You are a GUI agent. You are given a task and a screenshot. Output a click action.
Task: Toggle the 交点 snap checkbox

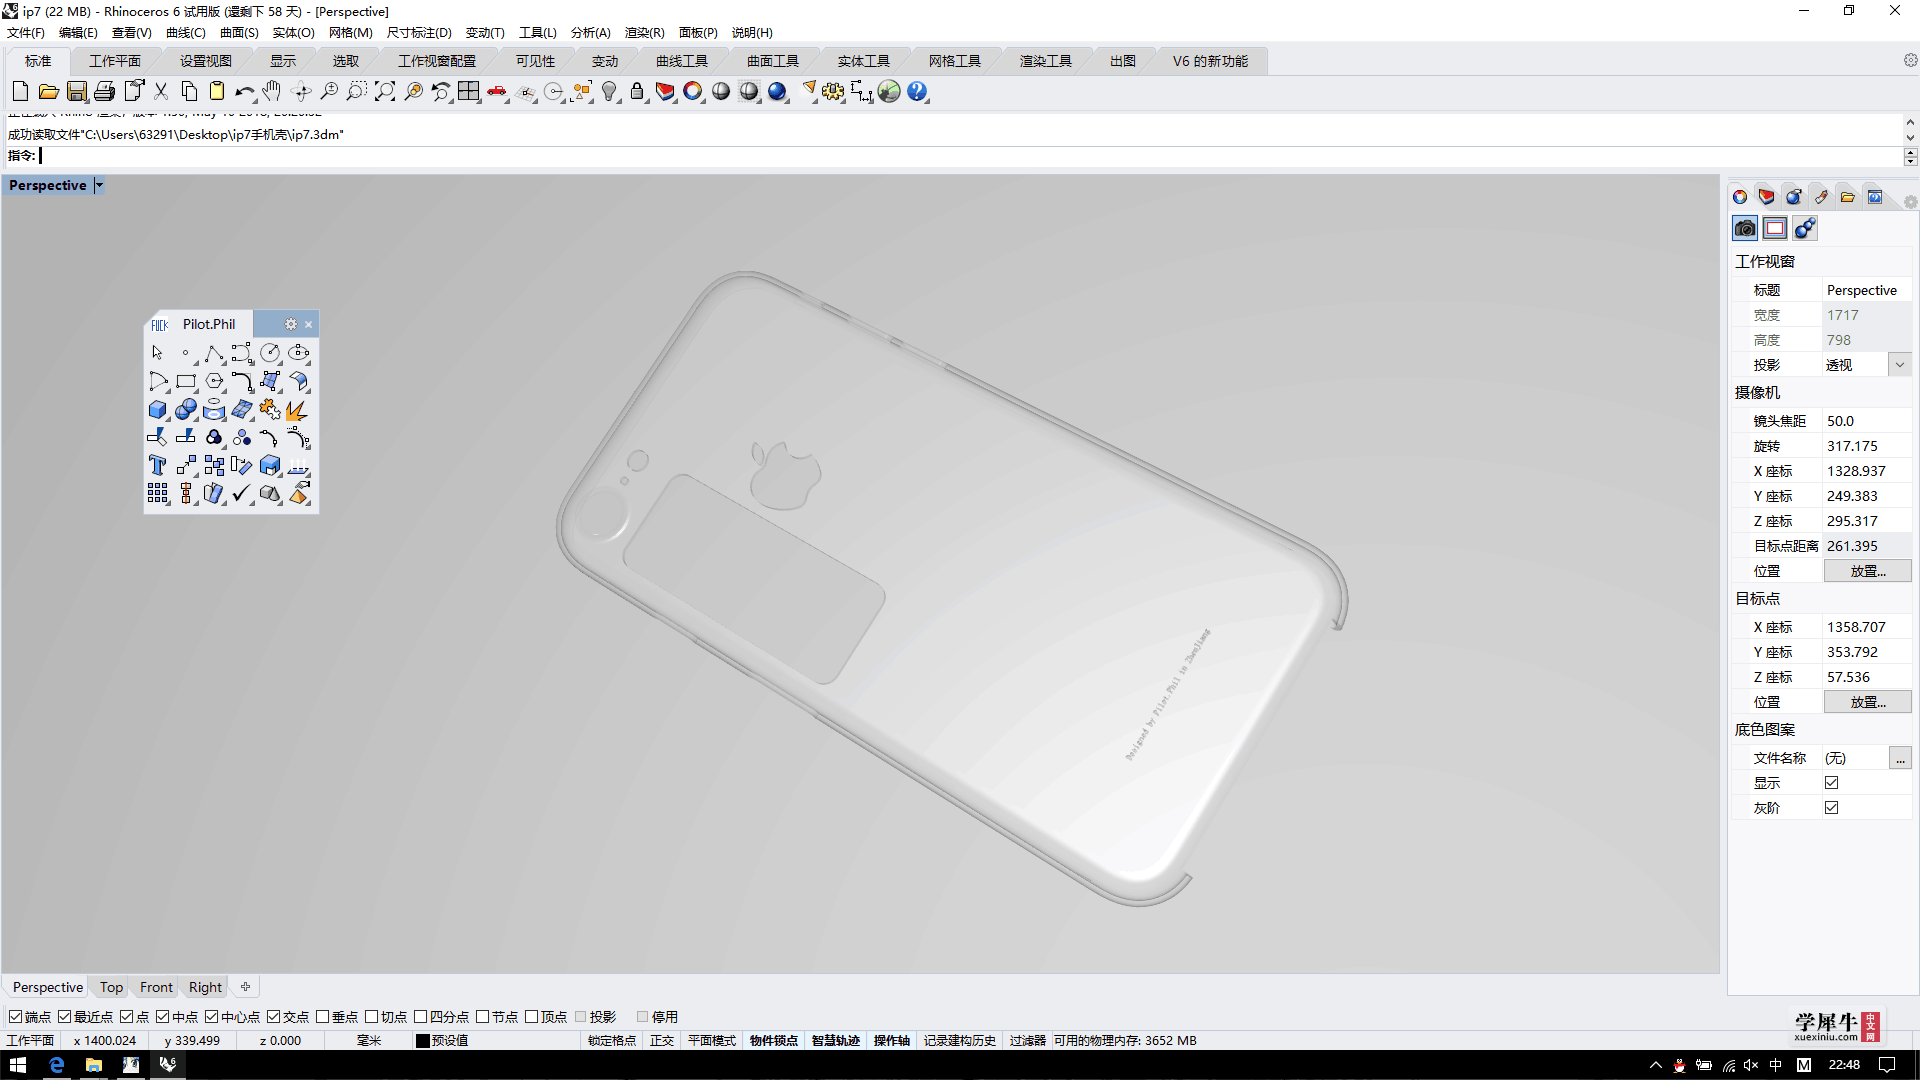(273, 1017)
